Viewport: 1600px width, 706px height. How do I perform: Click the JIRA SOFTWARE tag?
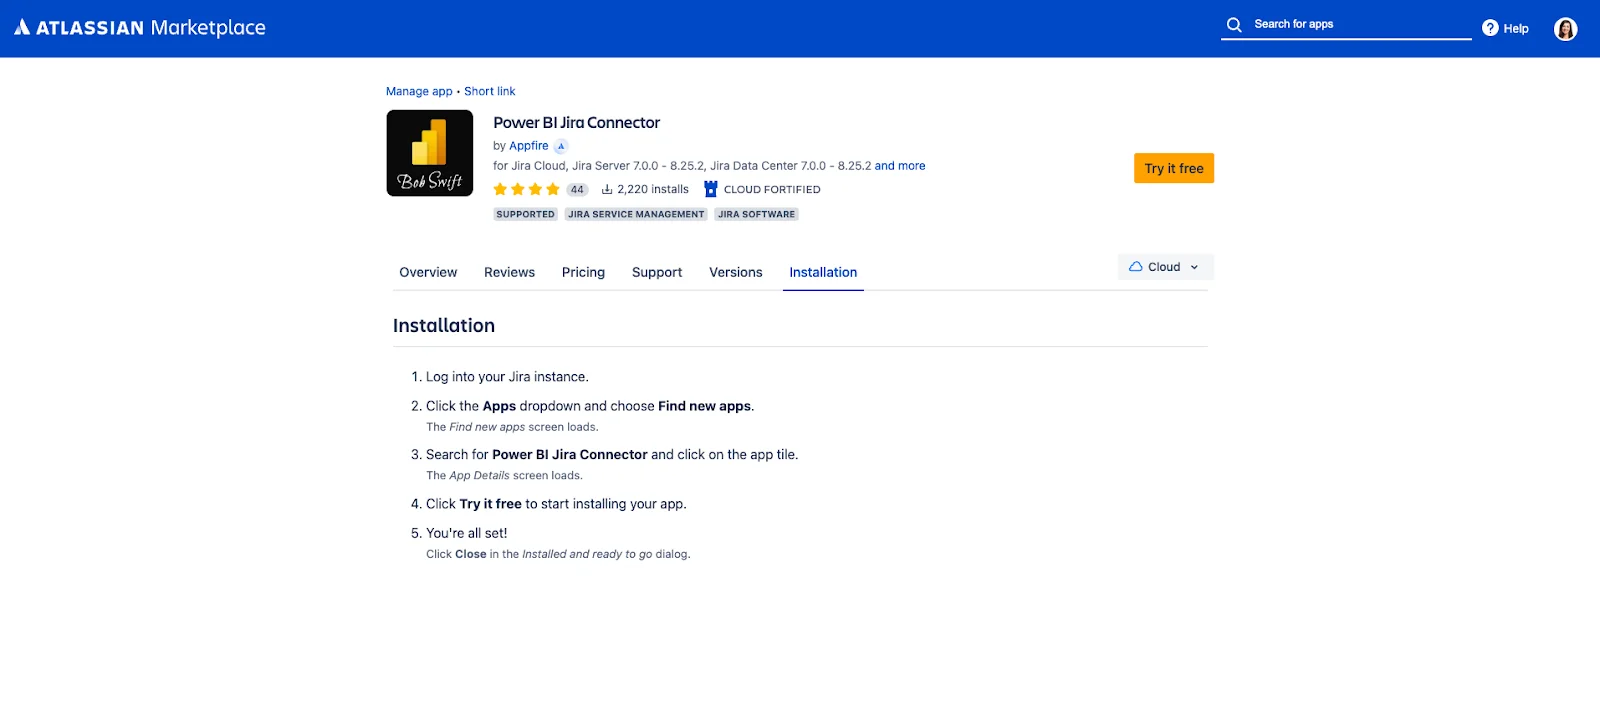(756, 214)
